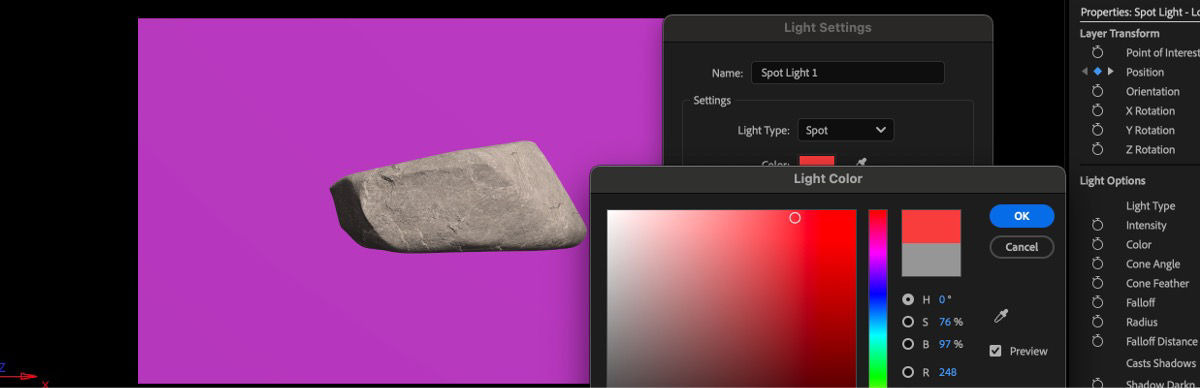The image size is (1200, 388).
Task: Click the original gray color preview swatch
Action: click(x=931, y=260)
